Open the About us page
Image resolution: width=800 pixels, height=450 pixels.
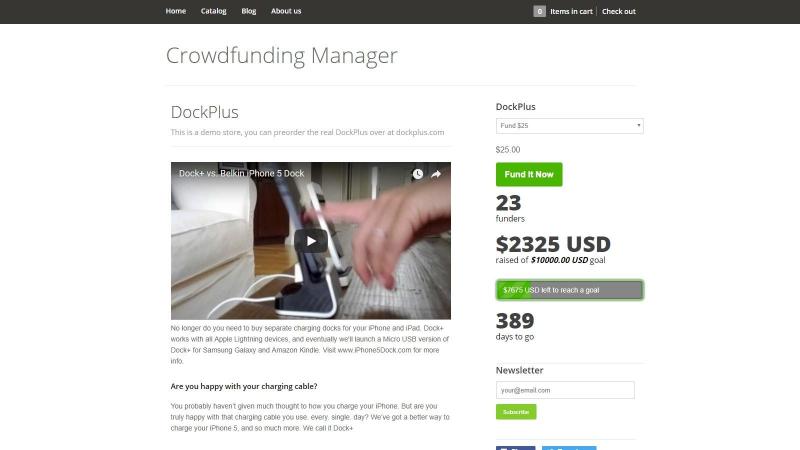[286, 11]
